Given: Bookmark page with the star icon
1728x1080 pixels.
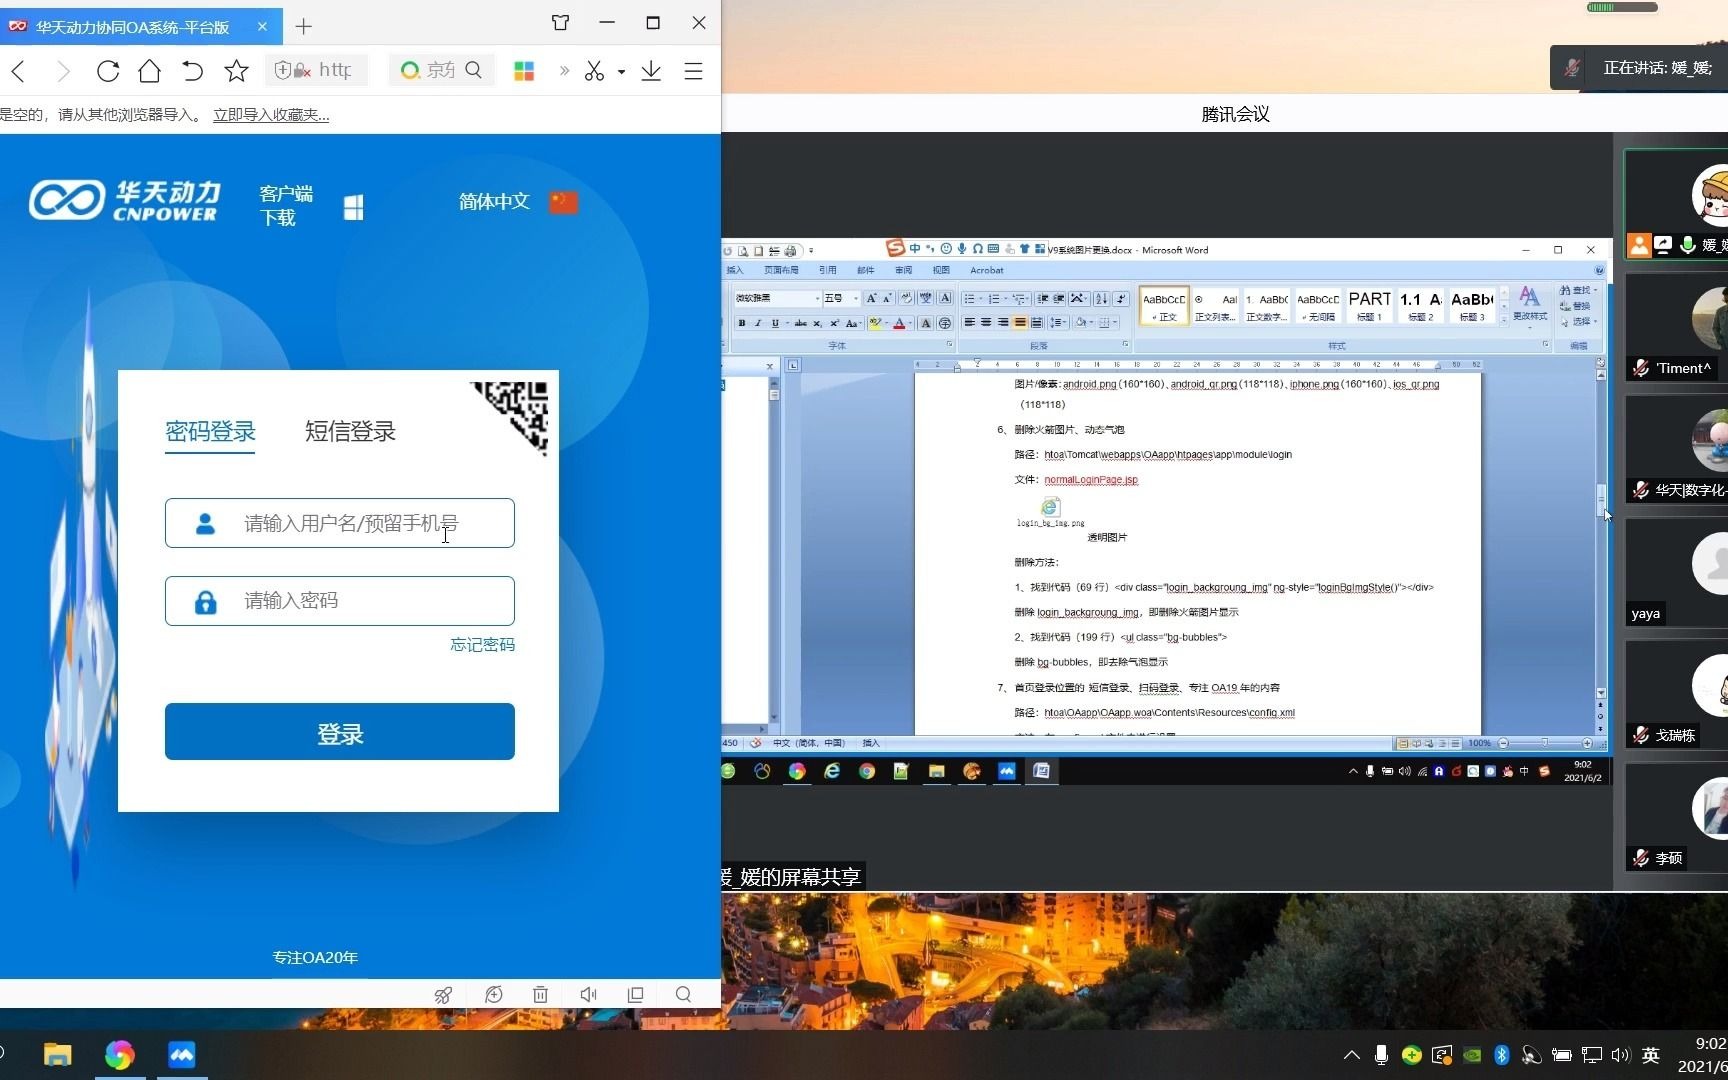Looking at the screenshot, I should pyautogui.click(x=236, y=71).
